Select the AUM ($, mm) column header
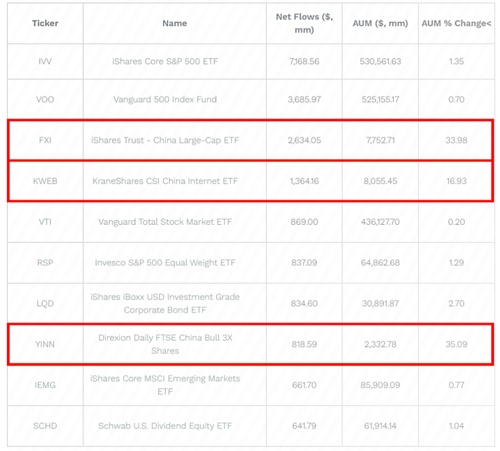 point(380,23)
